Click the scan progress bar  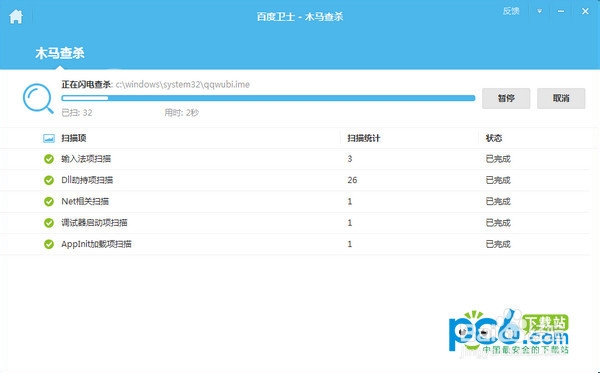(x=268, y=98)
